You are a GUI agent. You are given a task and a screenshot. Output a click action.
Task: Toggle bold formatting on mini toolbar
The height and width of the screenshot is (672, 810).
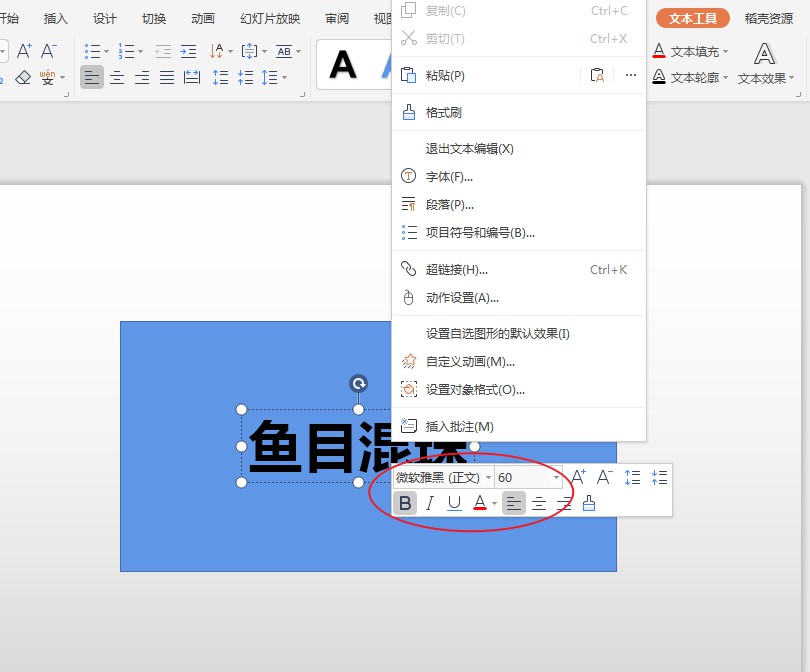[405, 503]
